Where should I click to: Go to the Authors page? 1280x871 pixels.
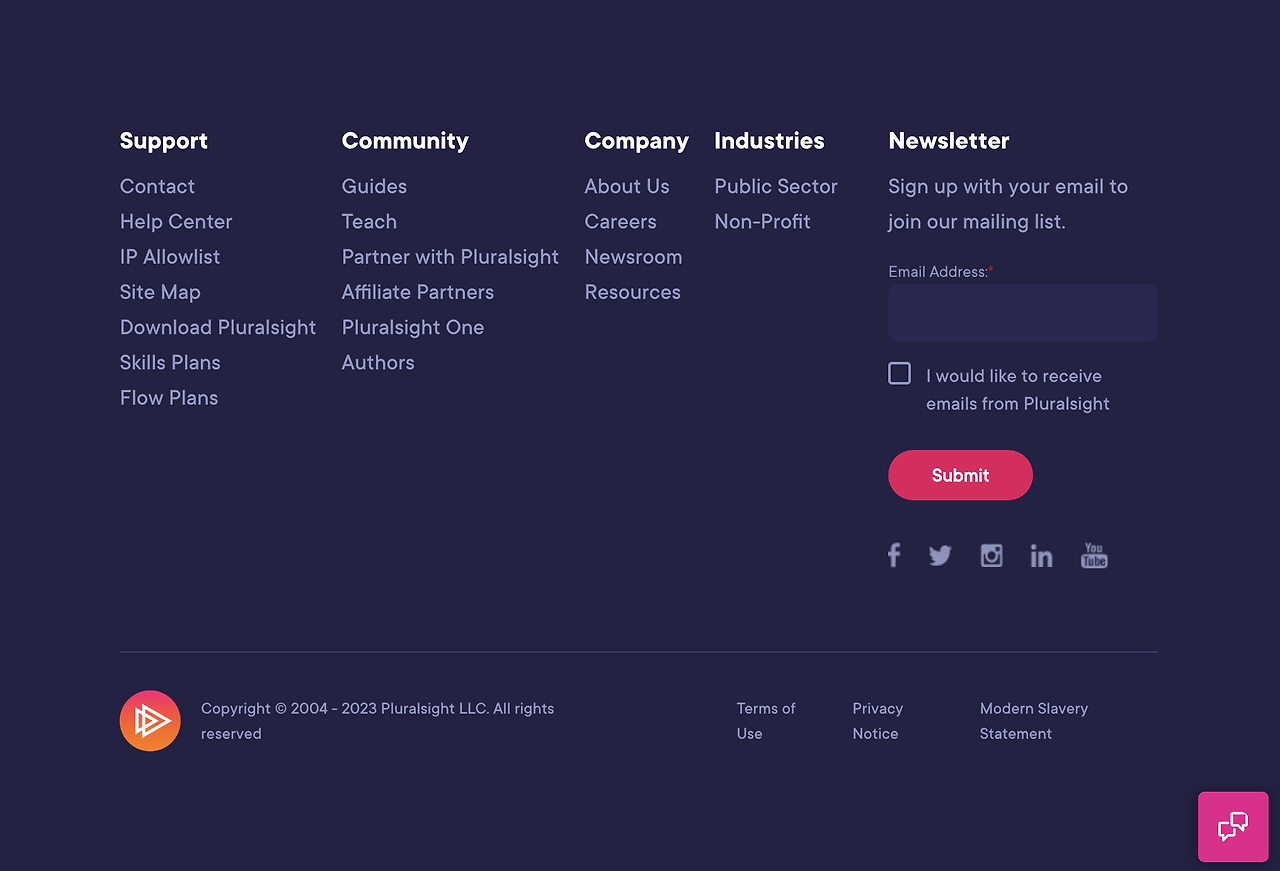(378, 362)
